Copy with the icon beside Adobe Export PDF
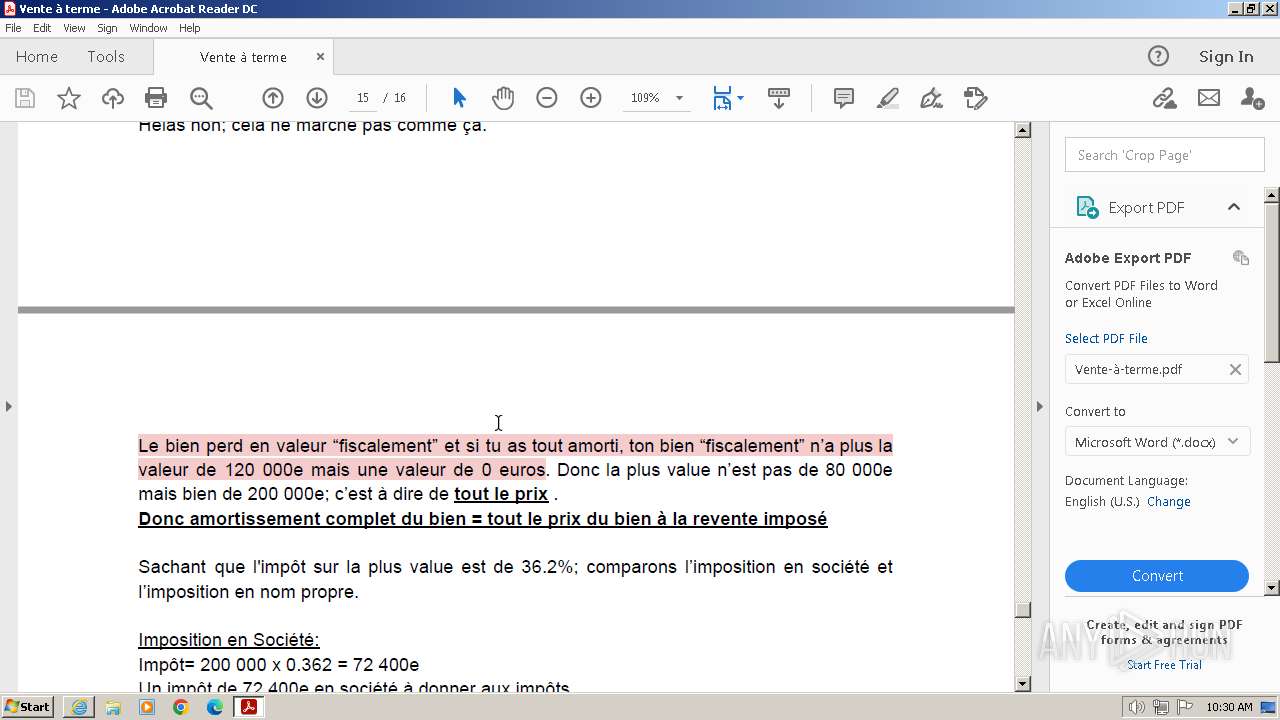Screen dimensions: 1280x720 (x=1241, y=258)
